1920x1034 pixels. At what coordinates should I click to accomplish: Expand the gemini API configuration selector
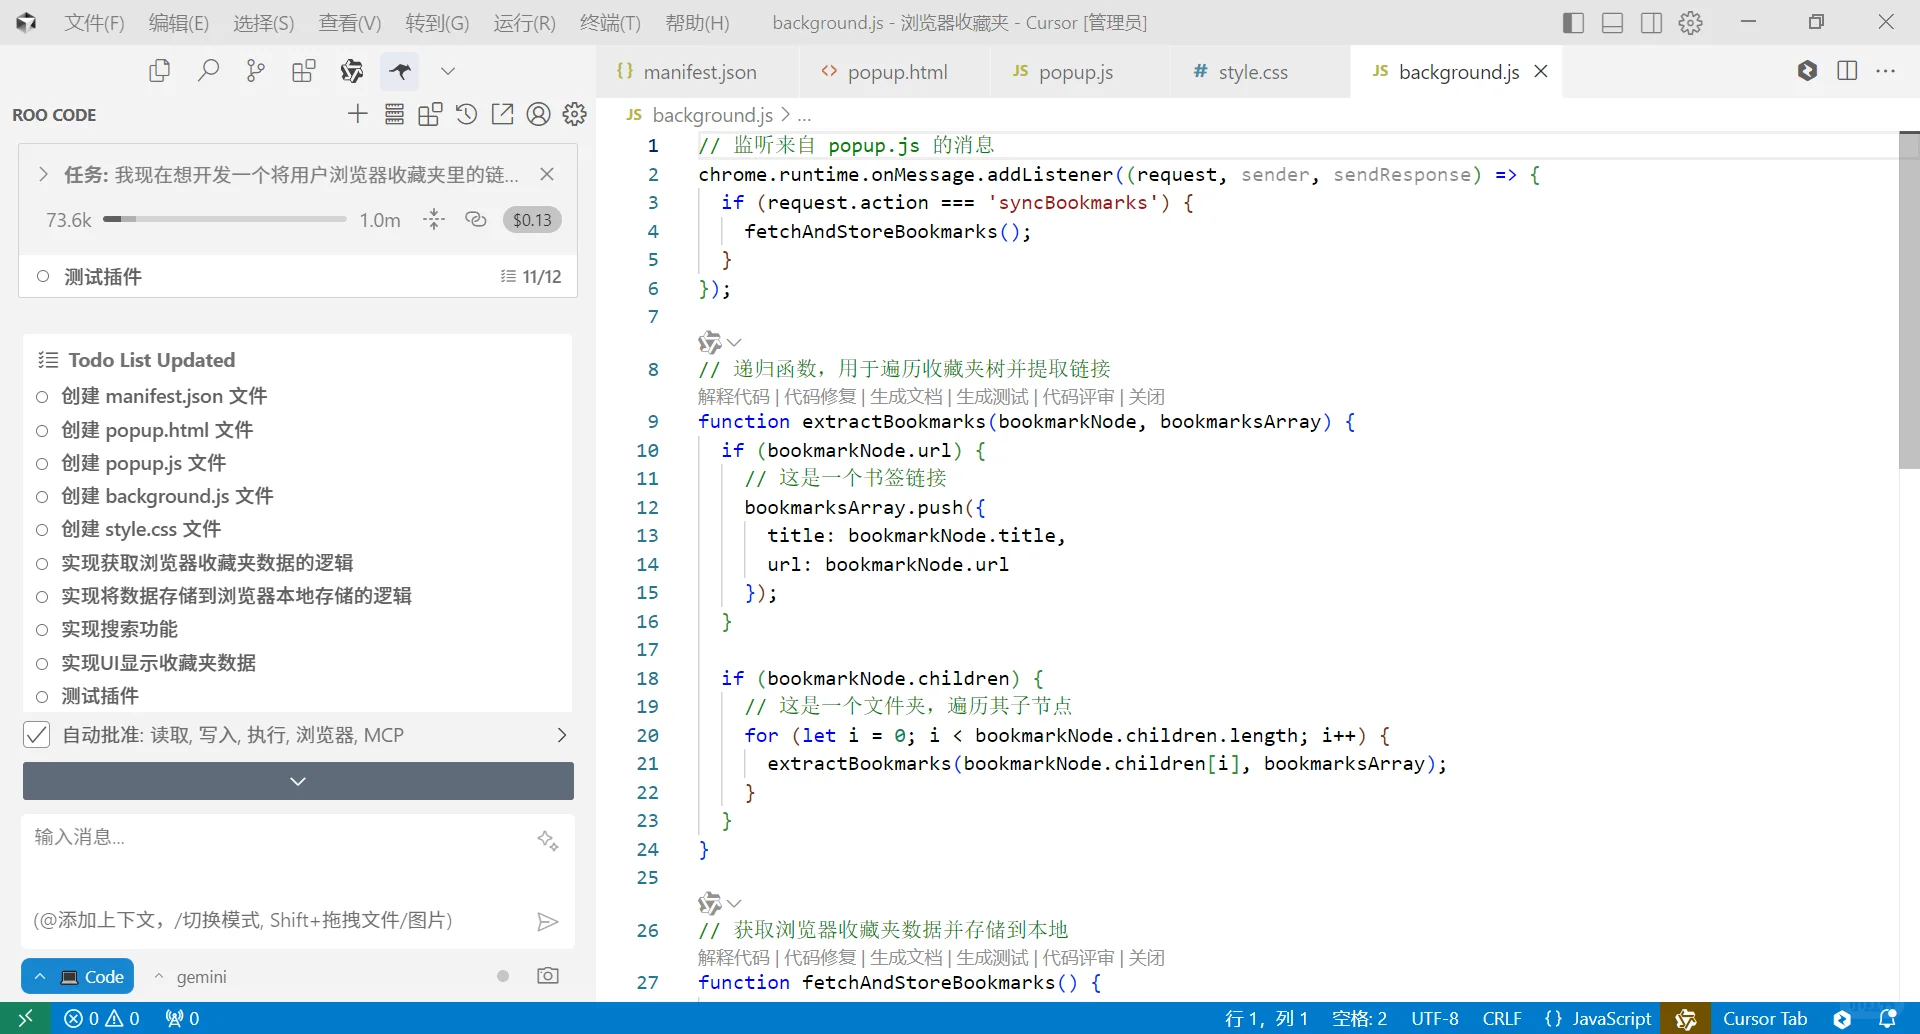pos(191,977)
